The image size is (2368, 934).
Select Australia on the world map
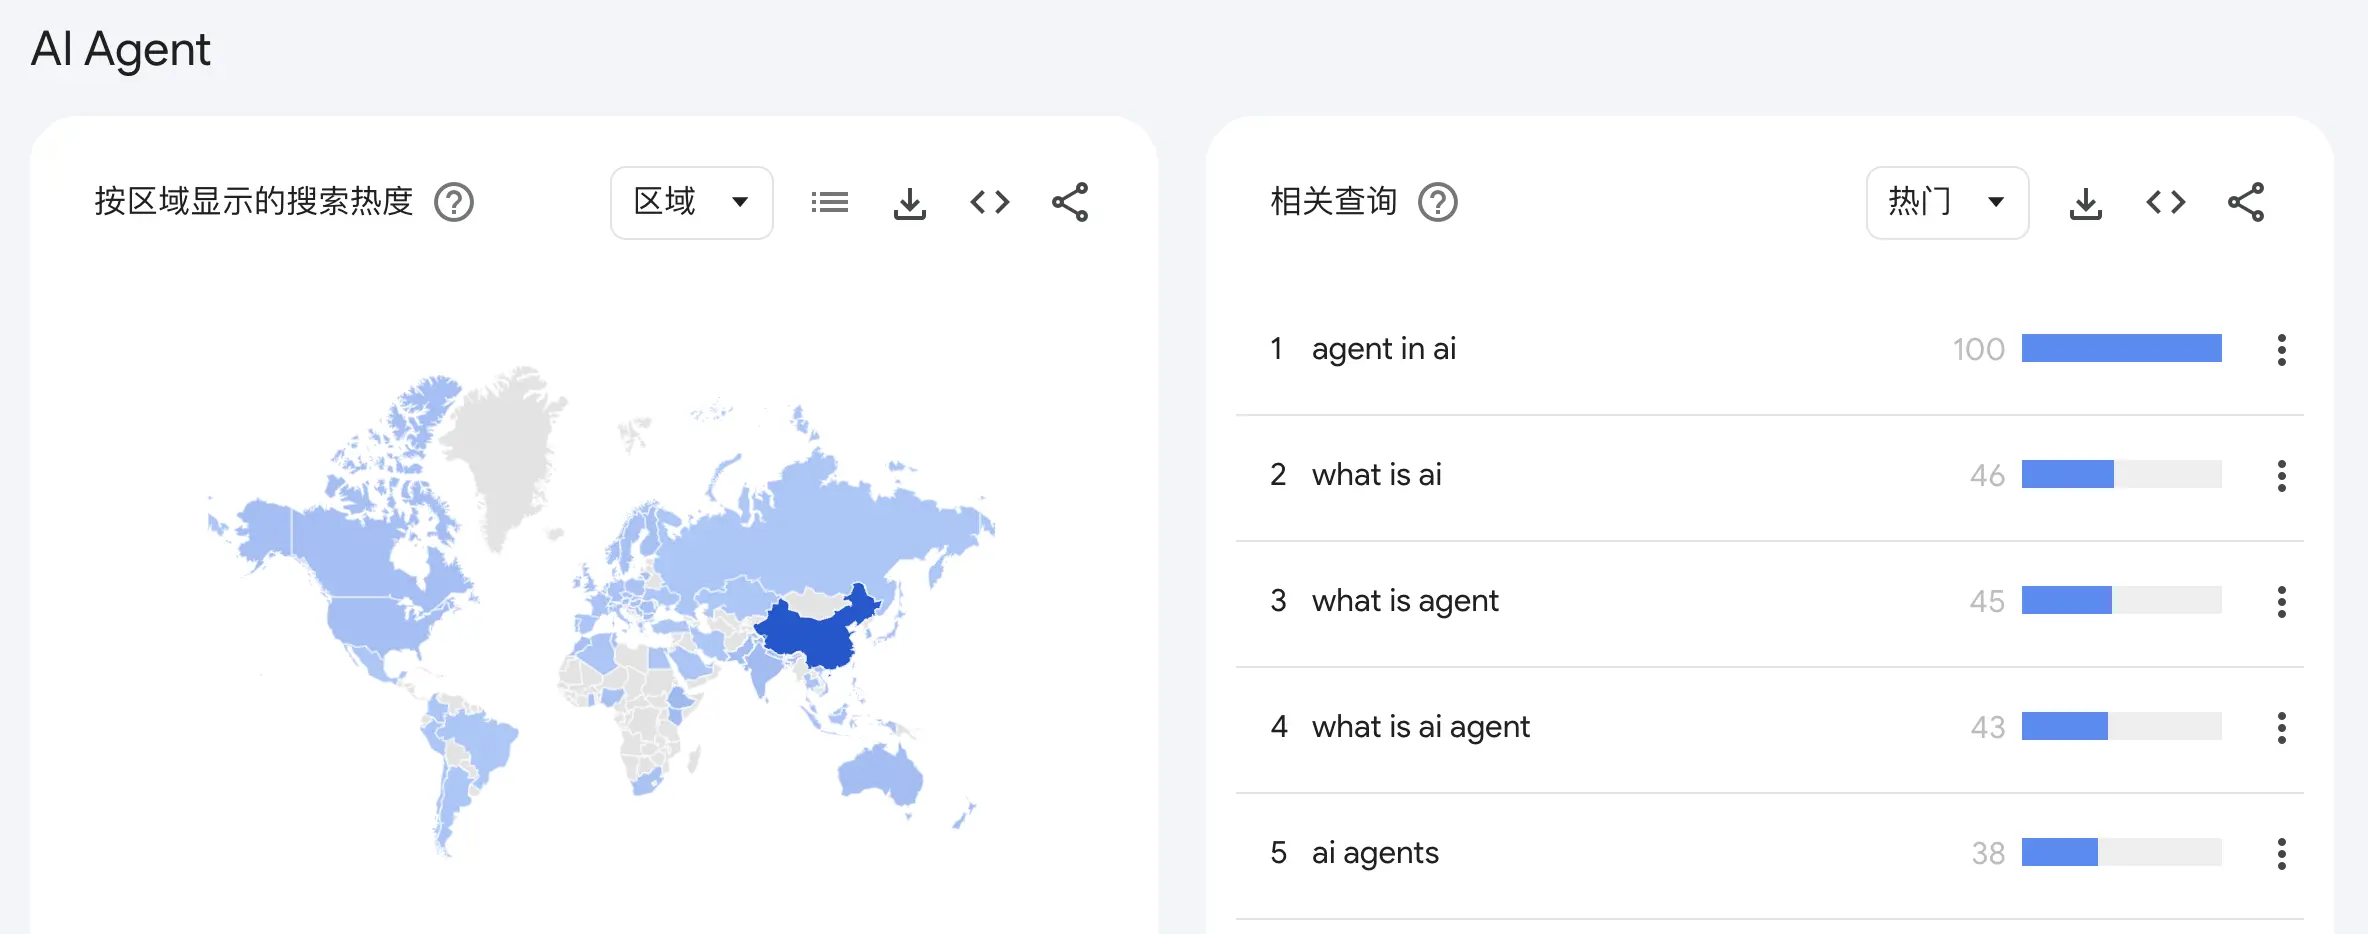click(880, 776)
